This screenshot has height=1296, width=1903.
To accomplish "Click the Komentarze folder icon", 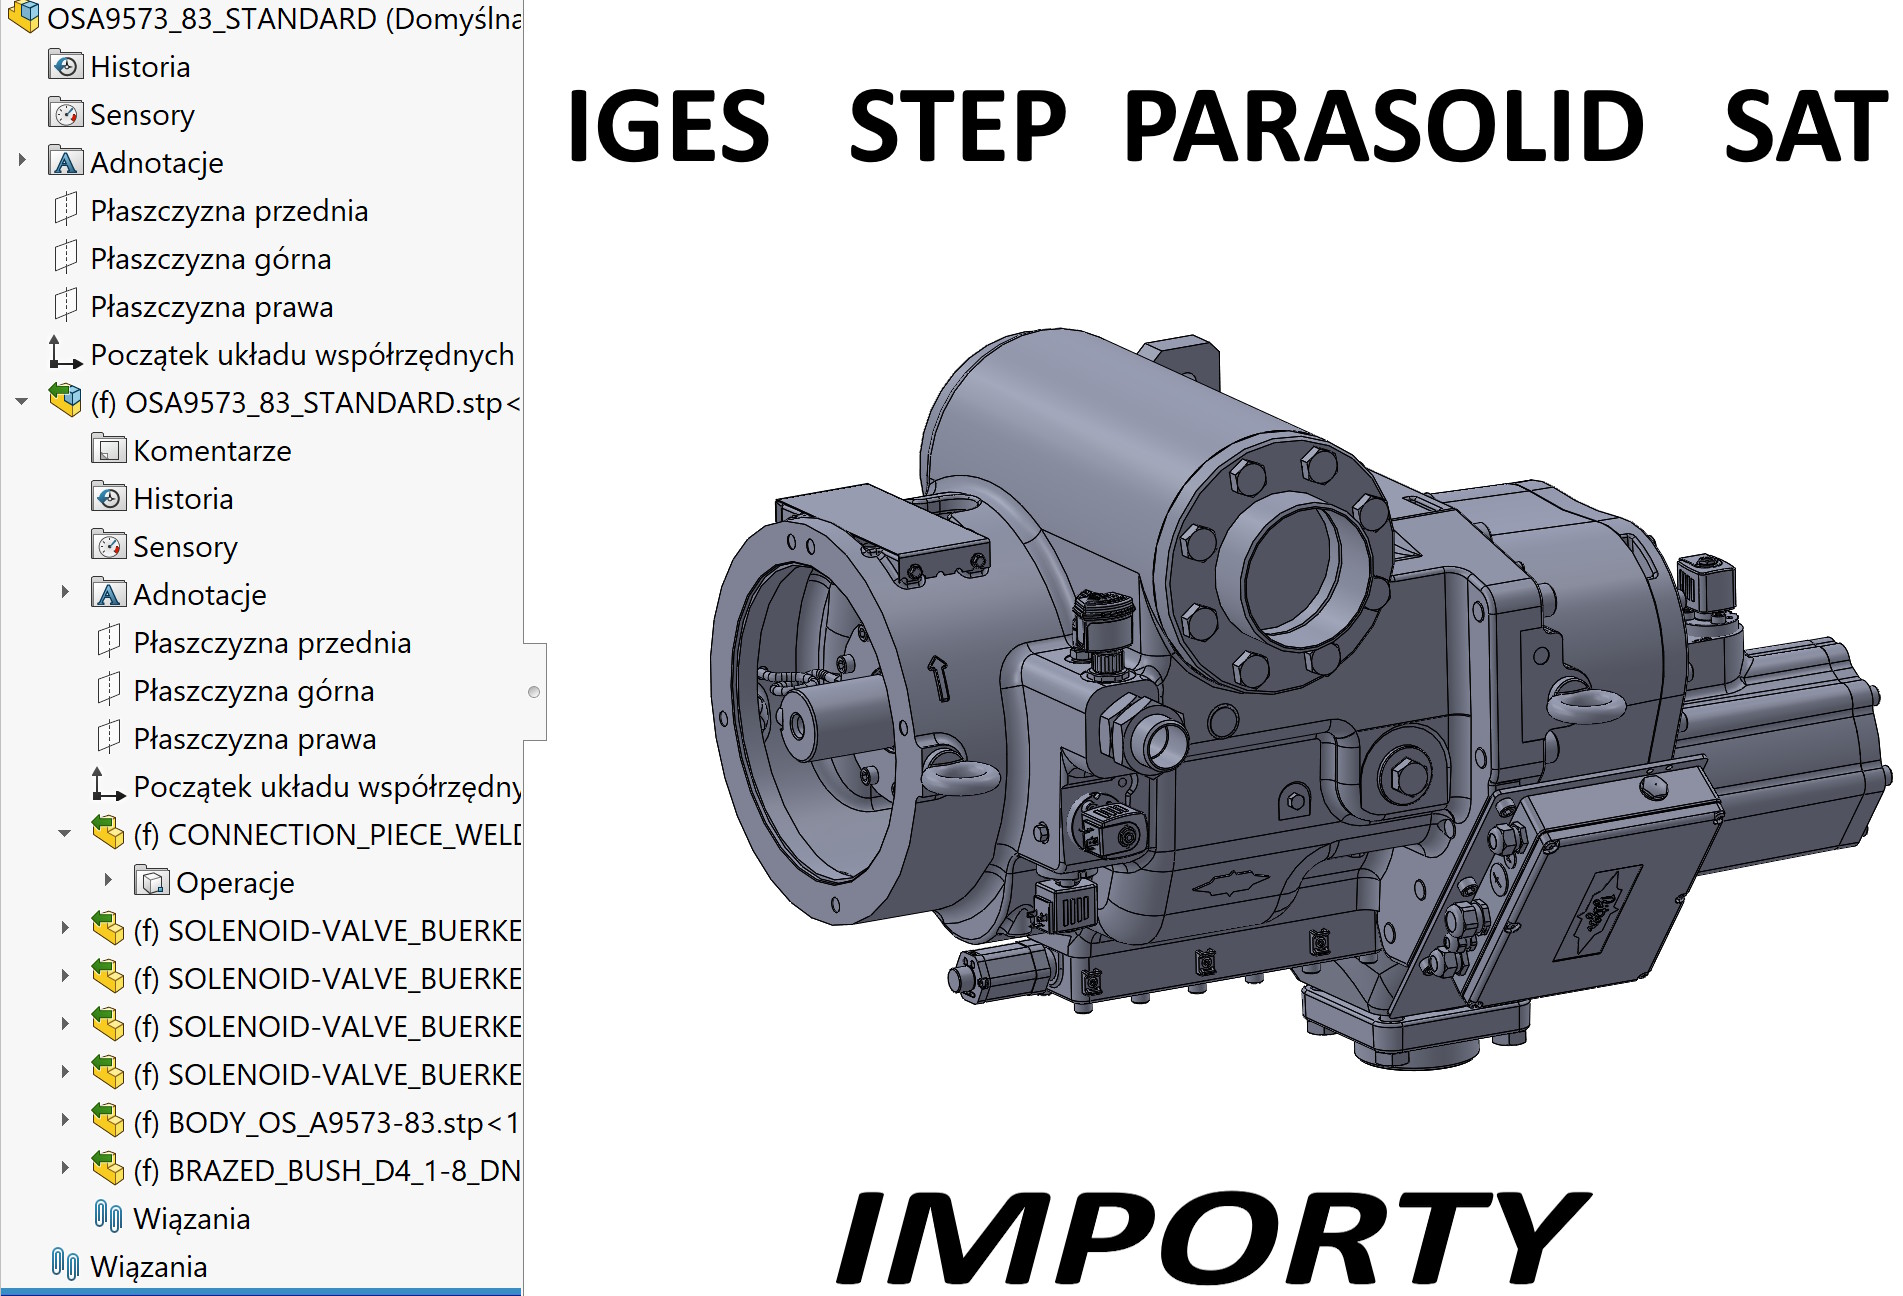I will pyautogui.click(x=109, y=450).
